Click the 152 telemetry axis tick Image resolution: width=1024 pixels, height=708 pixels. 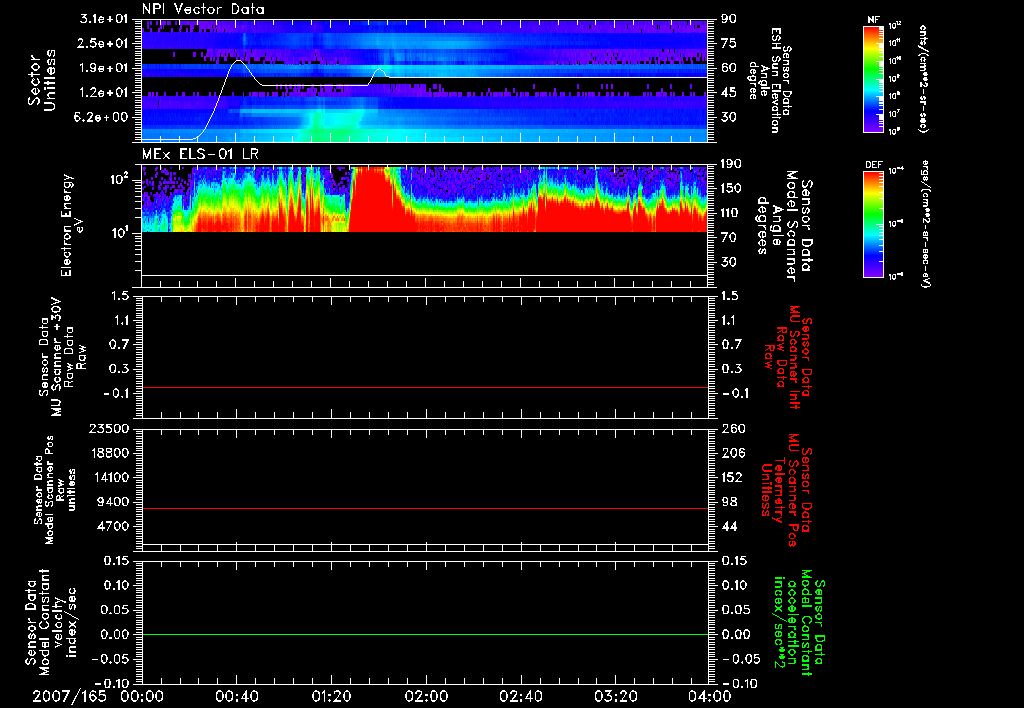[x=731, y=477]
